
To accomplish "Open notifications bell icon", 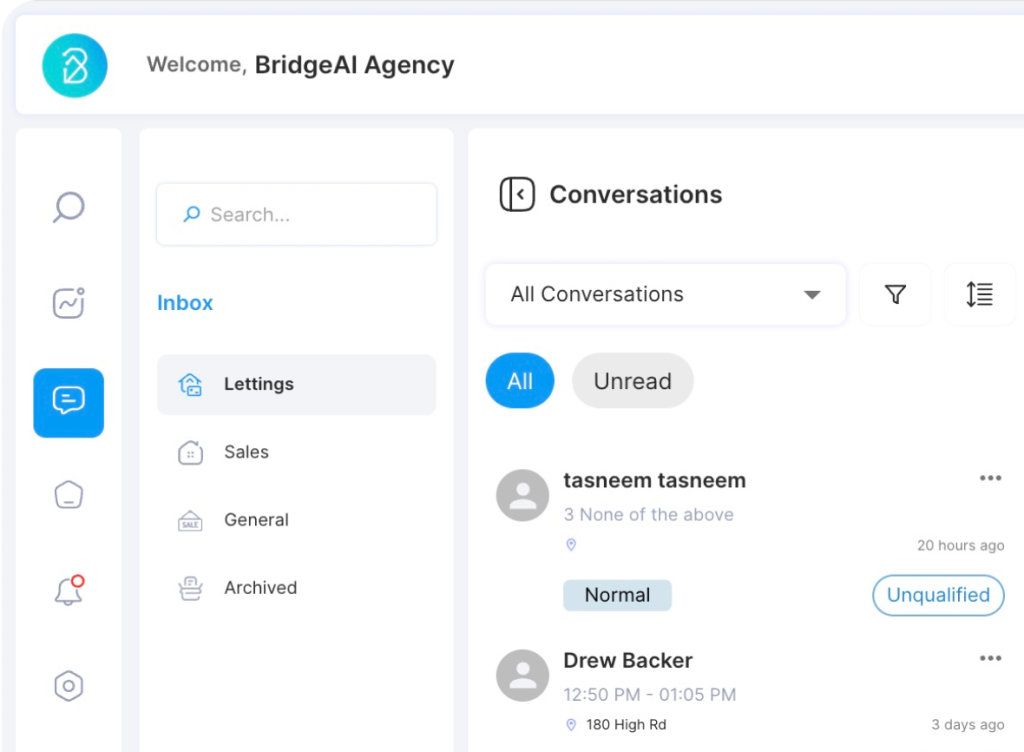I will coord(68,590).
